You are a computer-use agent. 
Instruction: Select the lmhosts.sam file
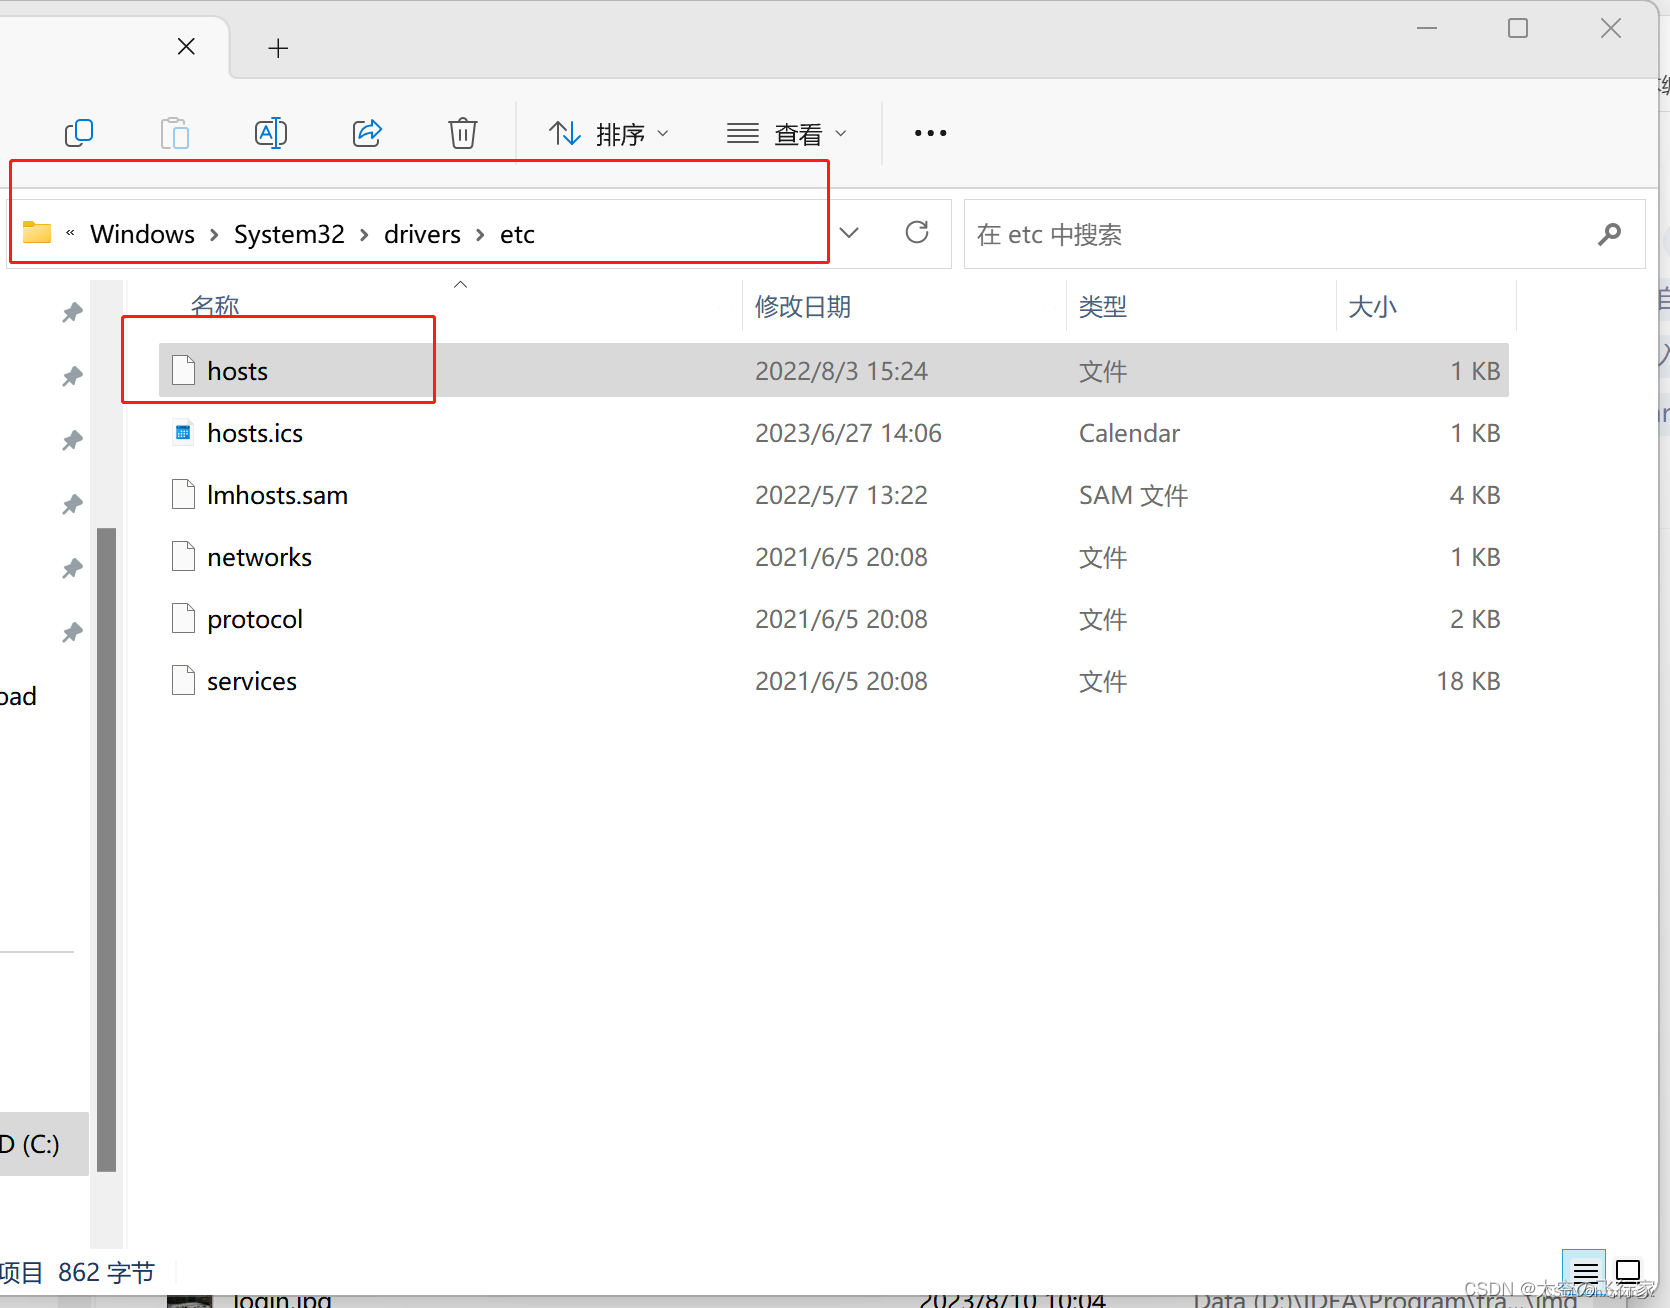pos(833,495)
